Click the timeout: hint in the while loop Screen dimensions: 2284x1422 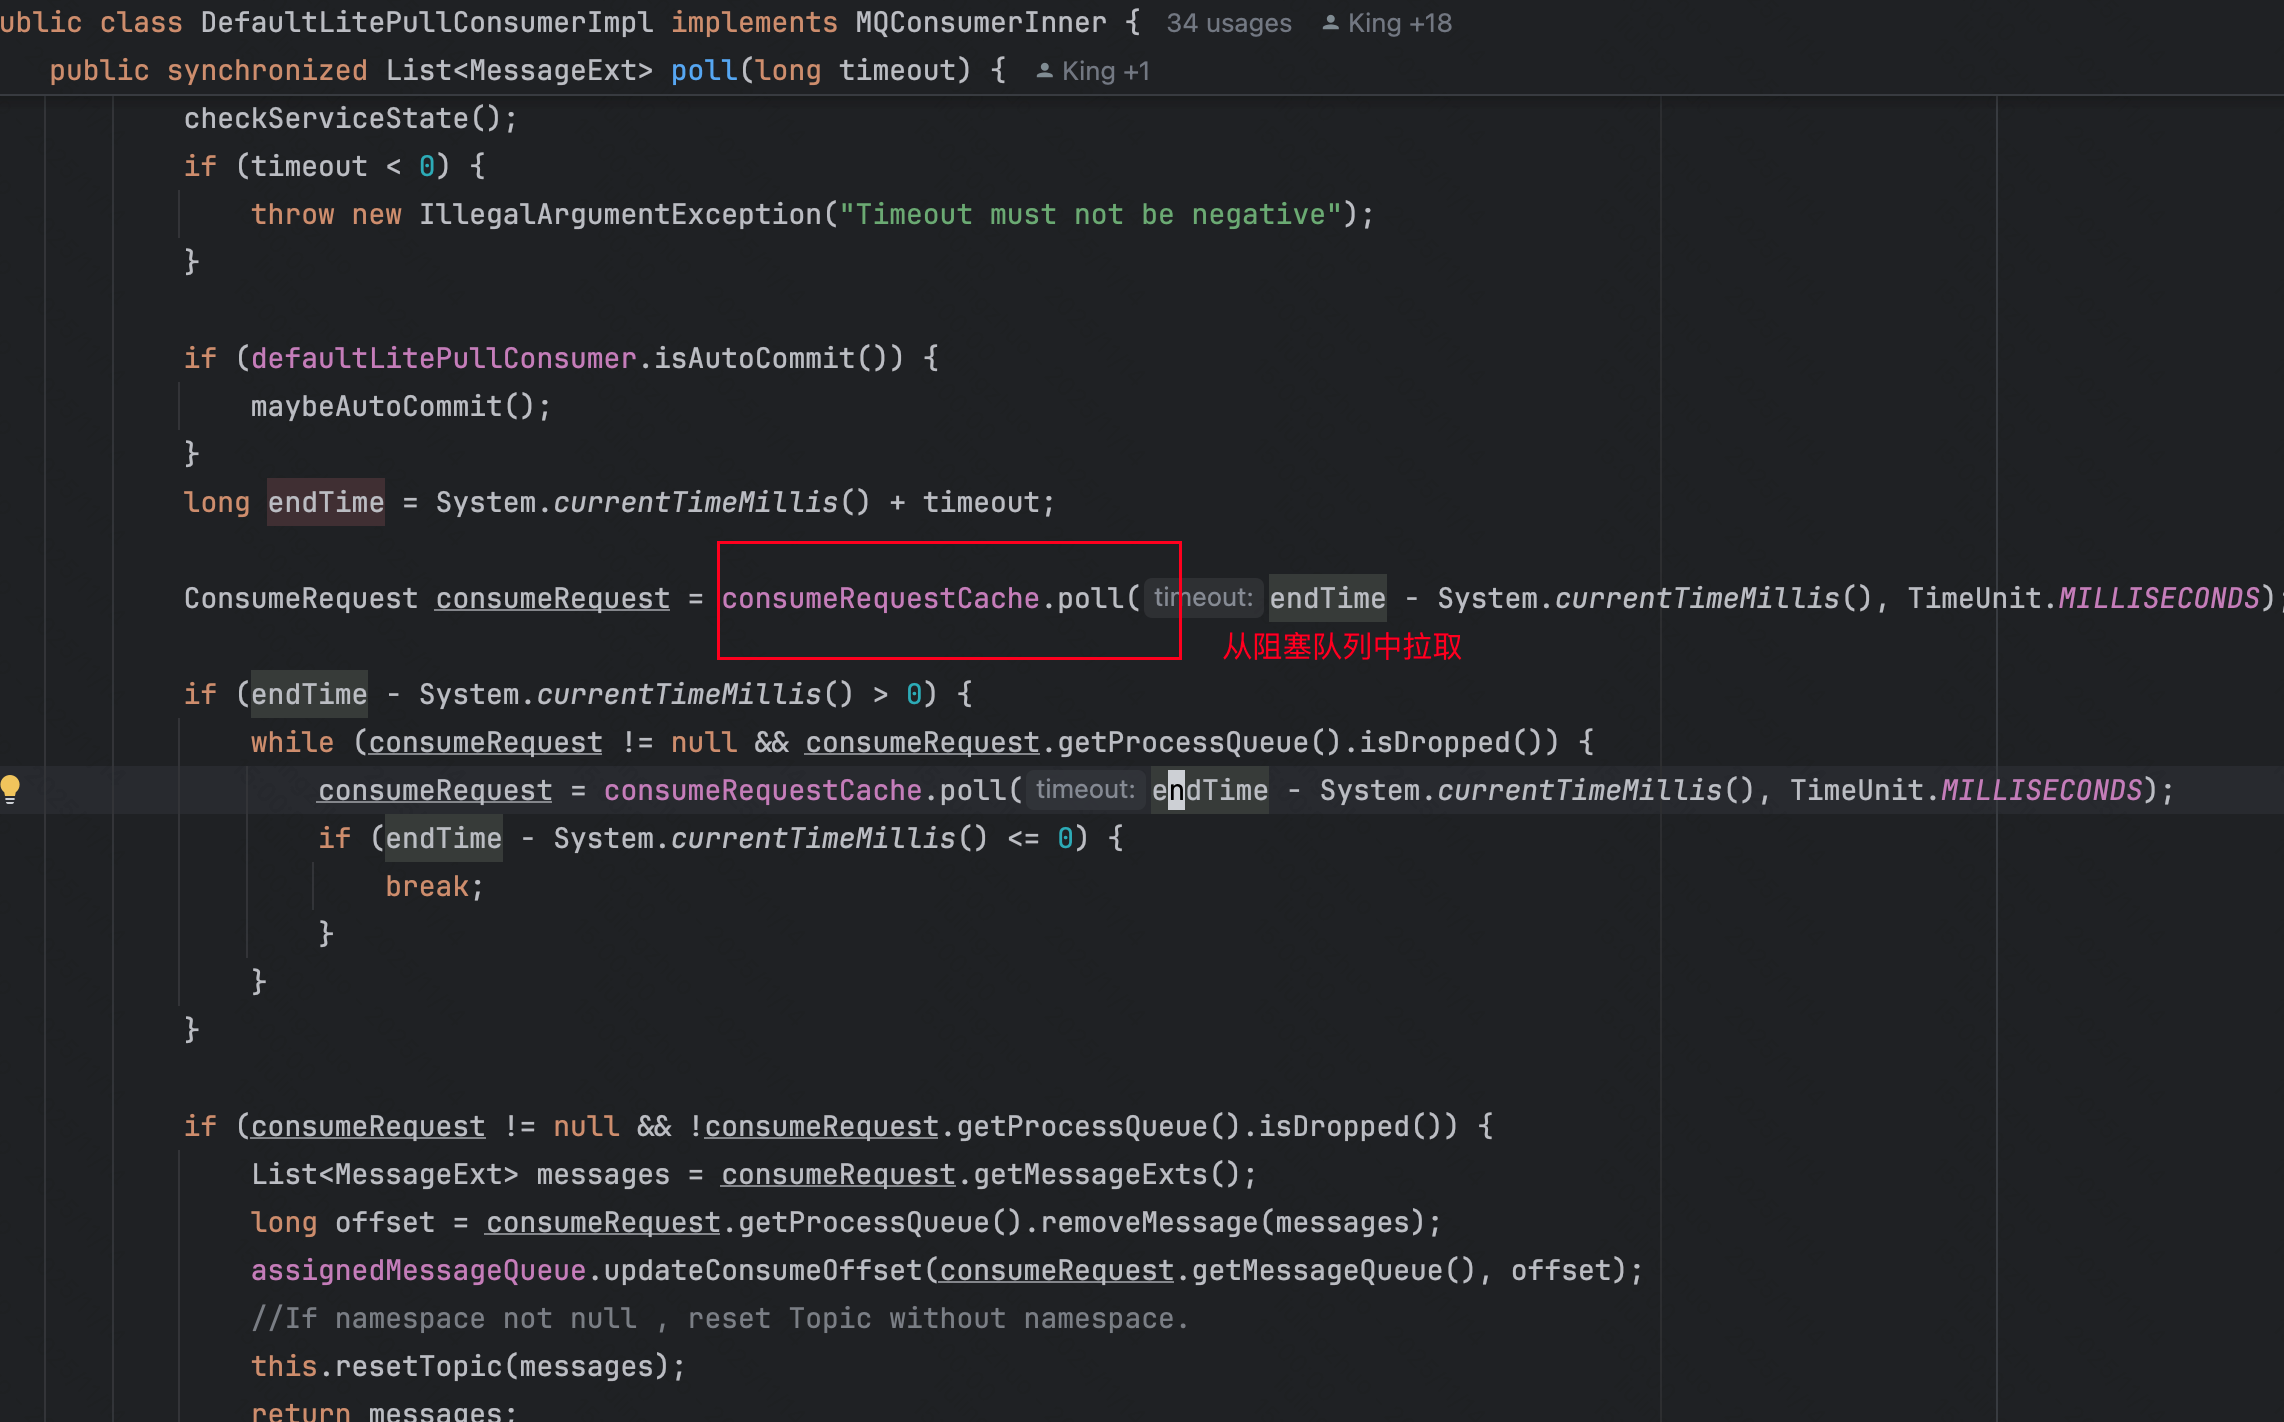1085,790
